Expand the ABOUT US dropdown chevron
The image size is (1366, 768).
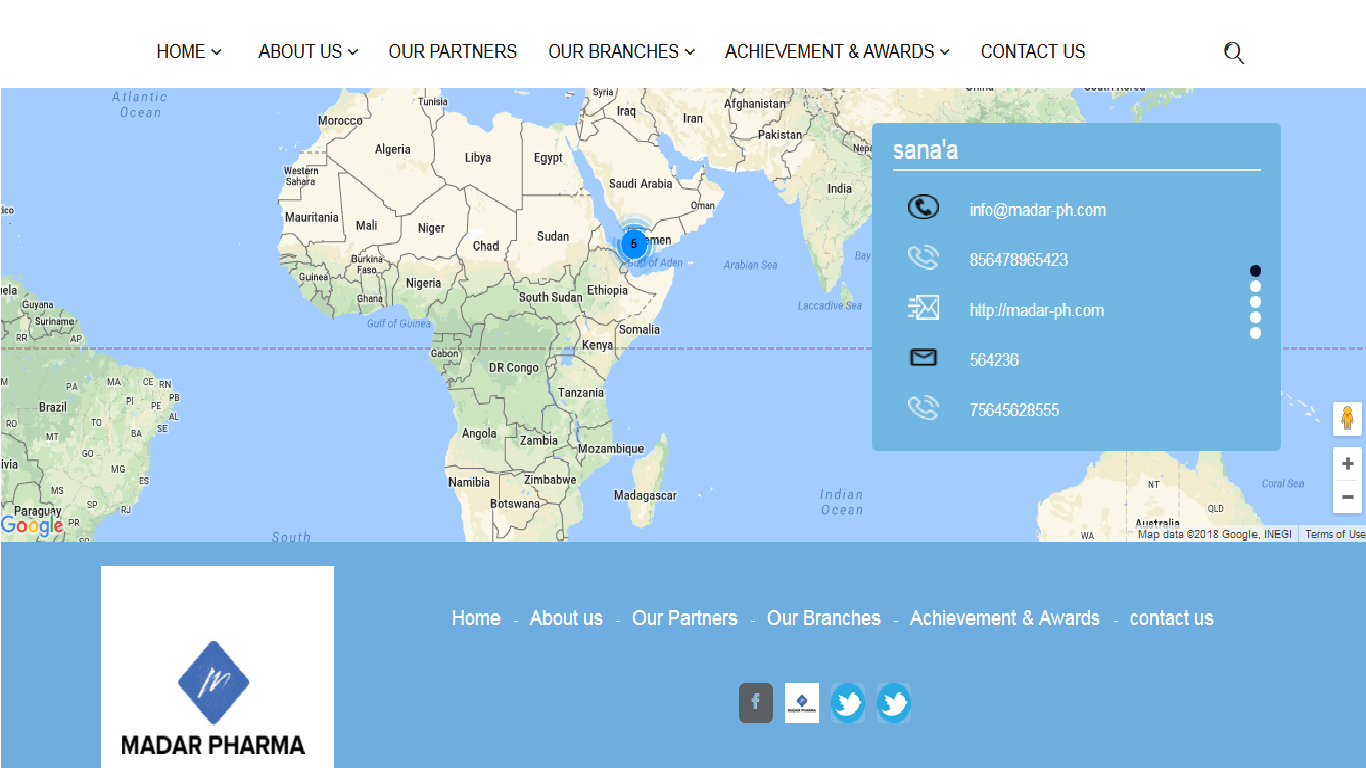tap(353, 52)
